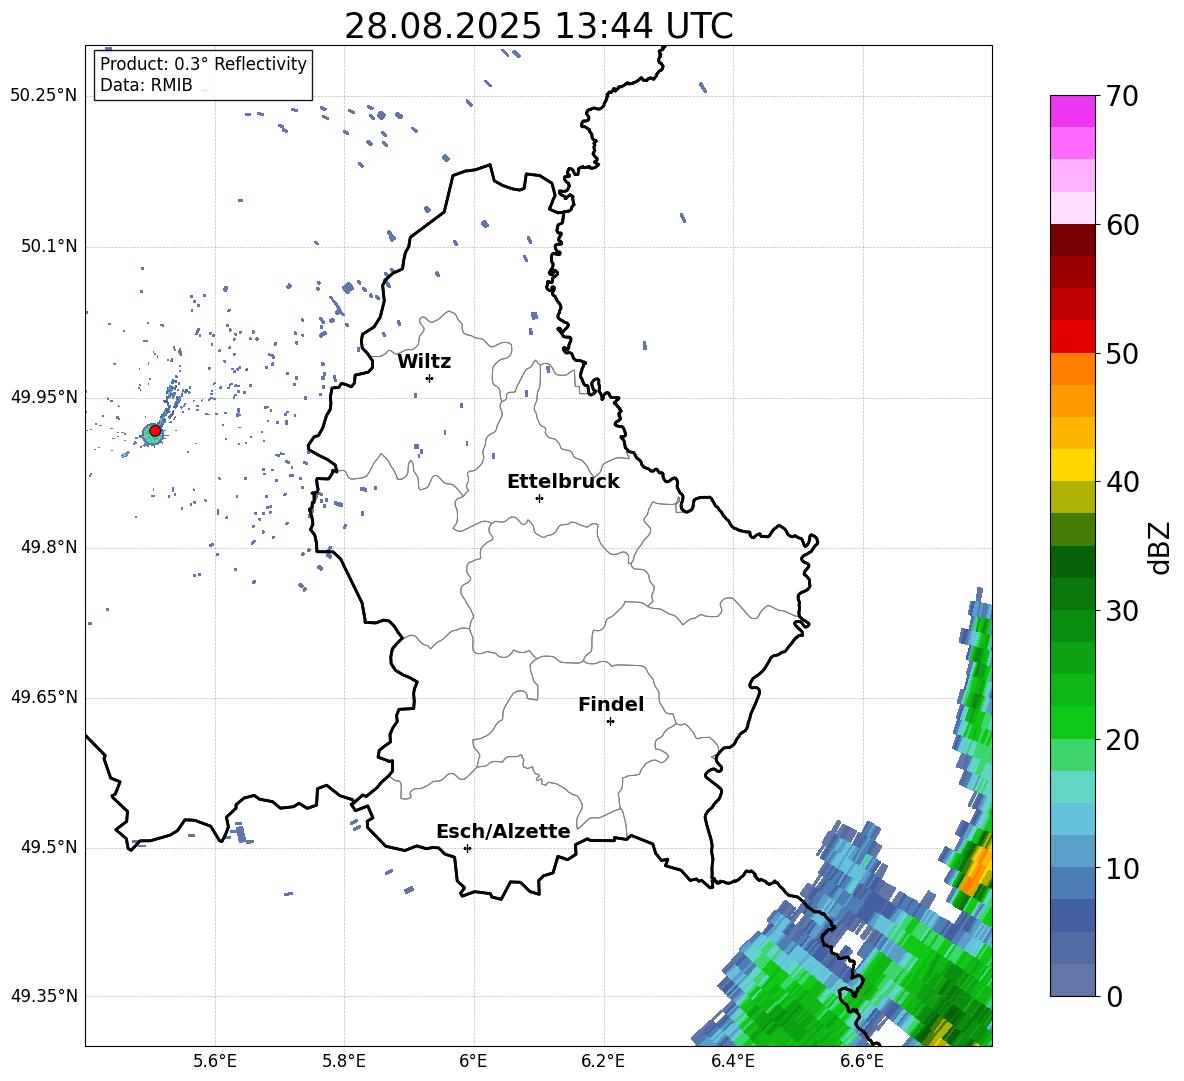The height and width of the screenshot is (1081, 1184).
Task: Click the Data: RMIB text
Action: [146, 85]
